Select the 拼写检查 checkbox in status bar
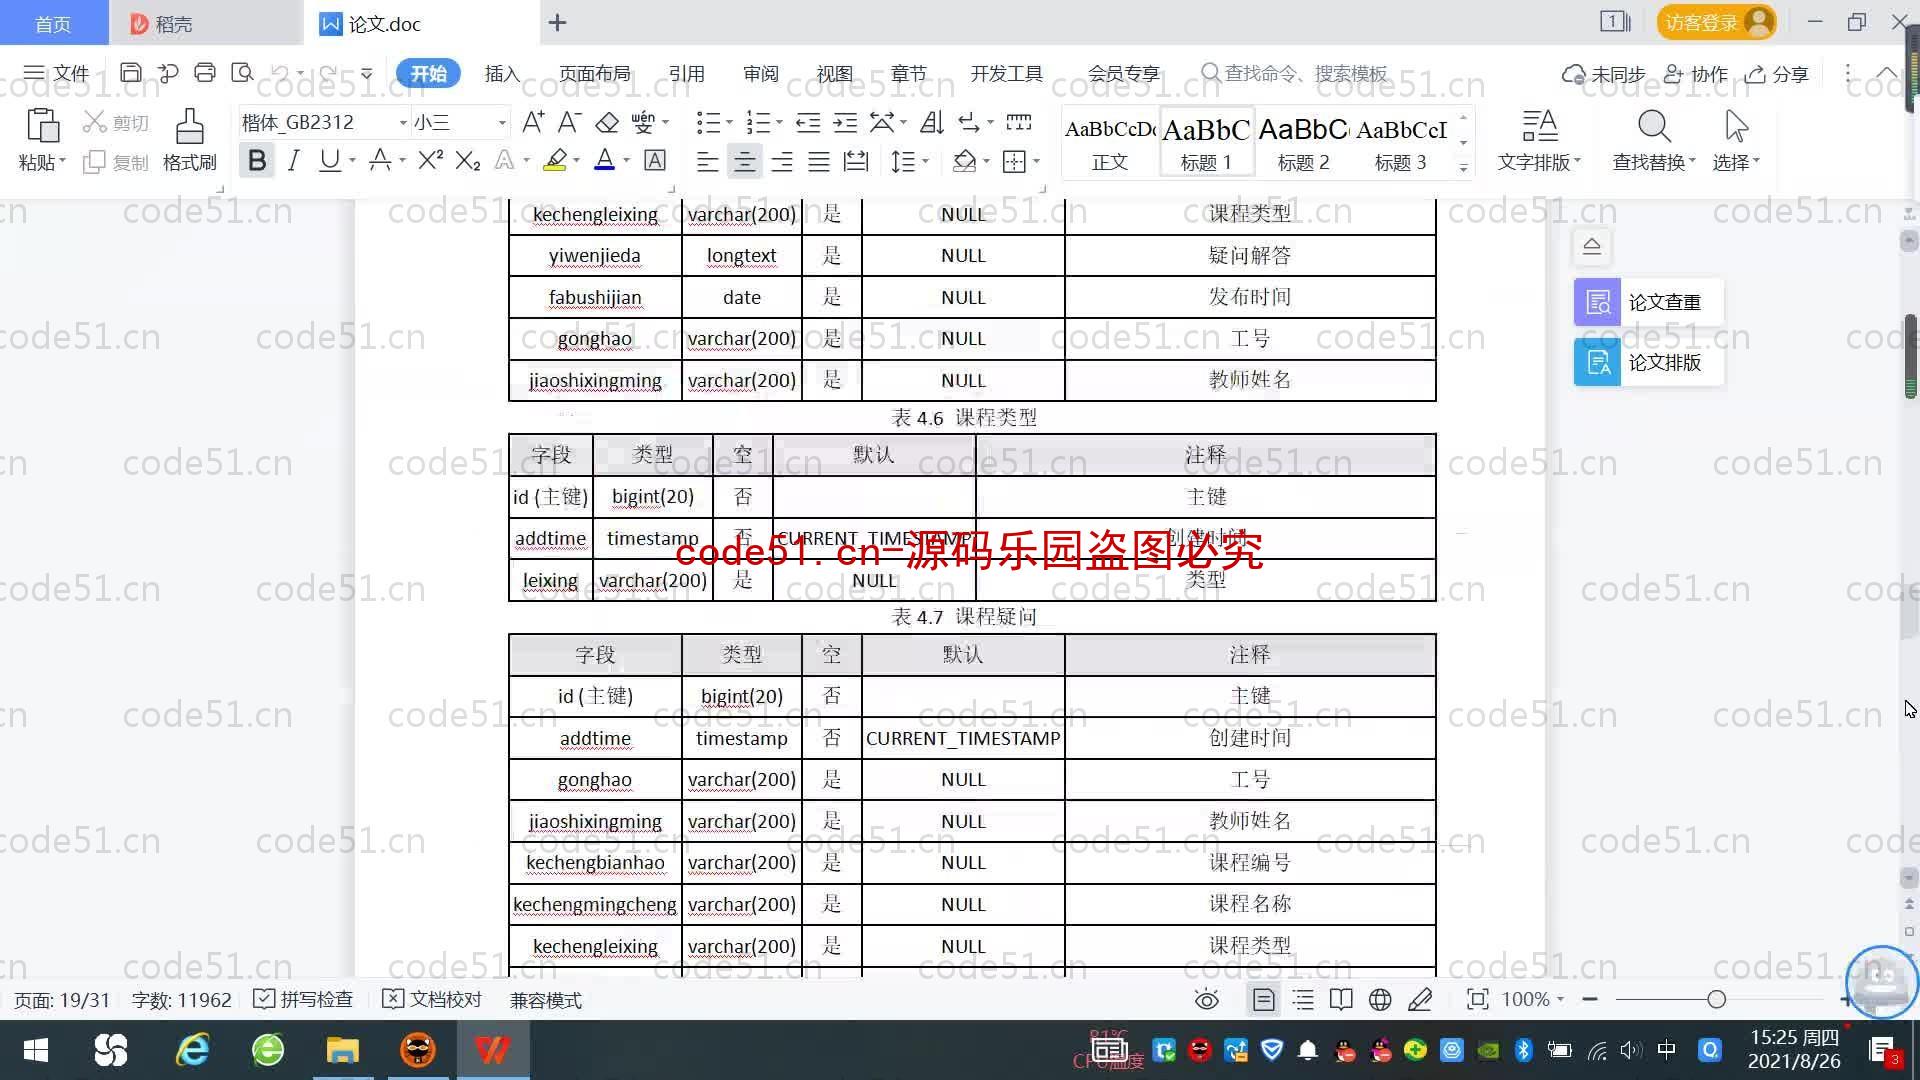Screen dimensions: 1920x1080 [264, 1000]
